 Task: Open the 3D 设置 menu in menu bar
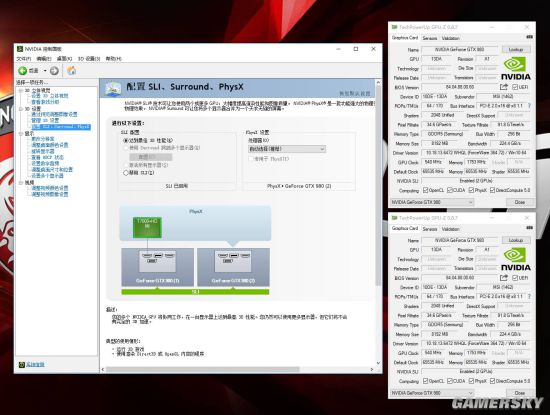pyautogui.click(x=89, y=59)
